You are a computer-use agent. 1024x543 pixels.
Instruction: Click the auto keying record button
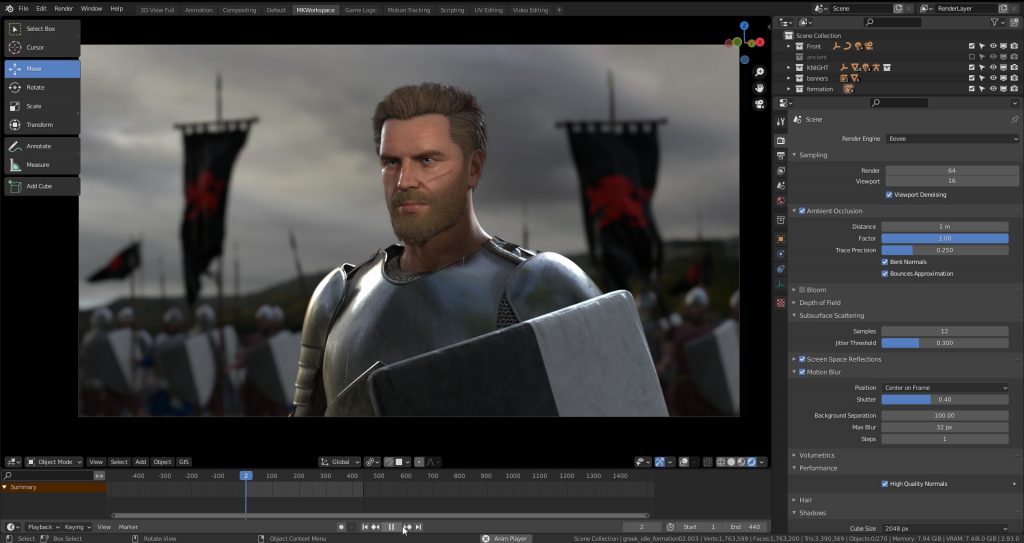click(341, 527)
